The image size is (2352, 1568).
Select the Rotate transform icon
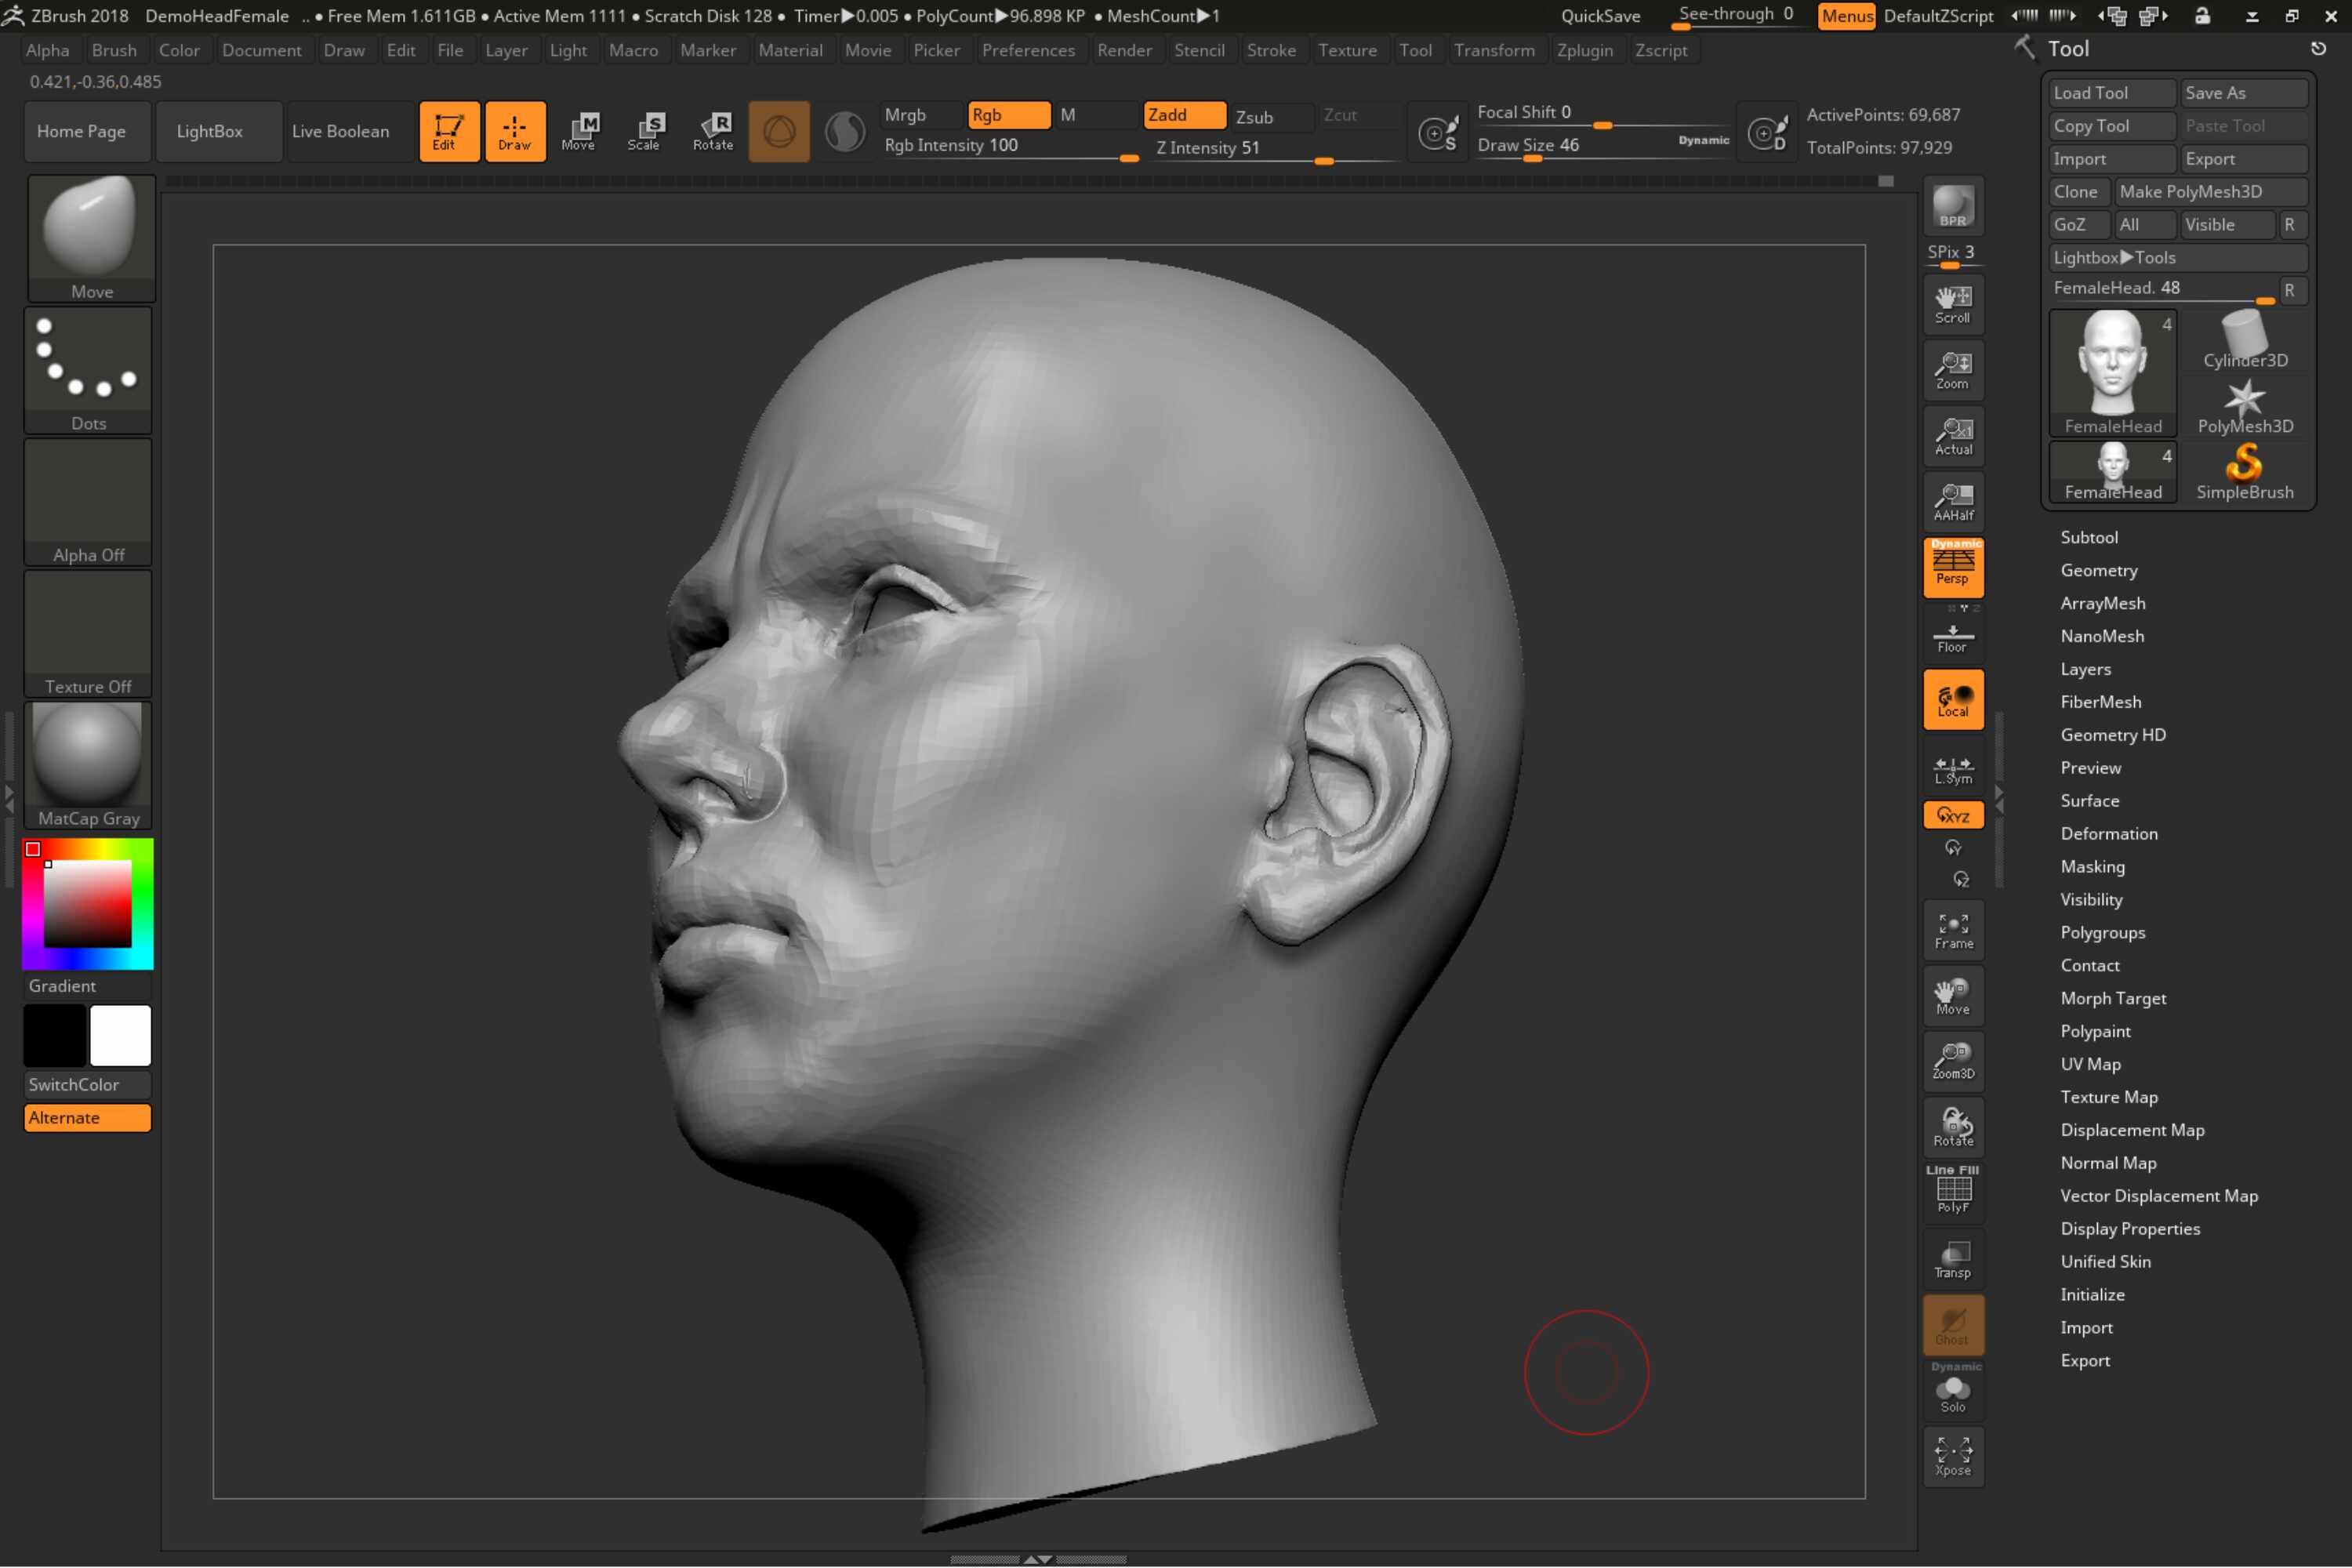pyautogui.click(x=713, y=131)
